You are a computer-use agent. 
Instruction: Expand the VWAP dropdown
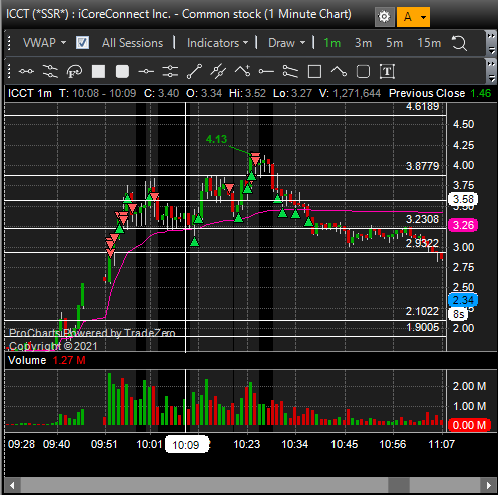point(45,43)
